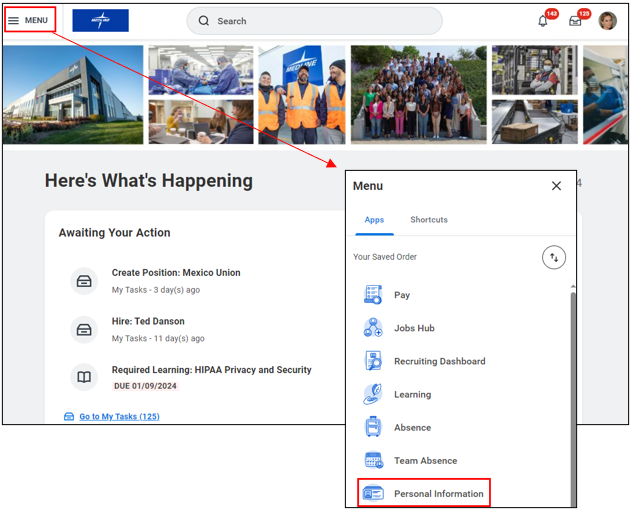Screen dimensions: 633x510
Task: Open the Absence app
Action: 412,427
